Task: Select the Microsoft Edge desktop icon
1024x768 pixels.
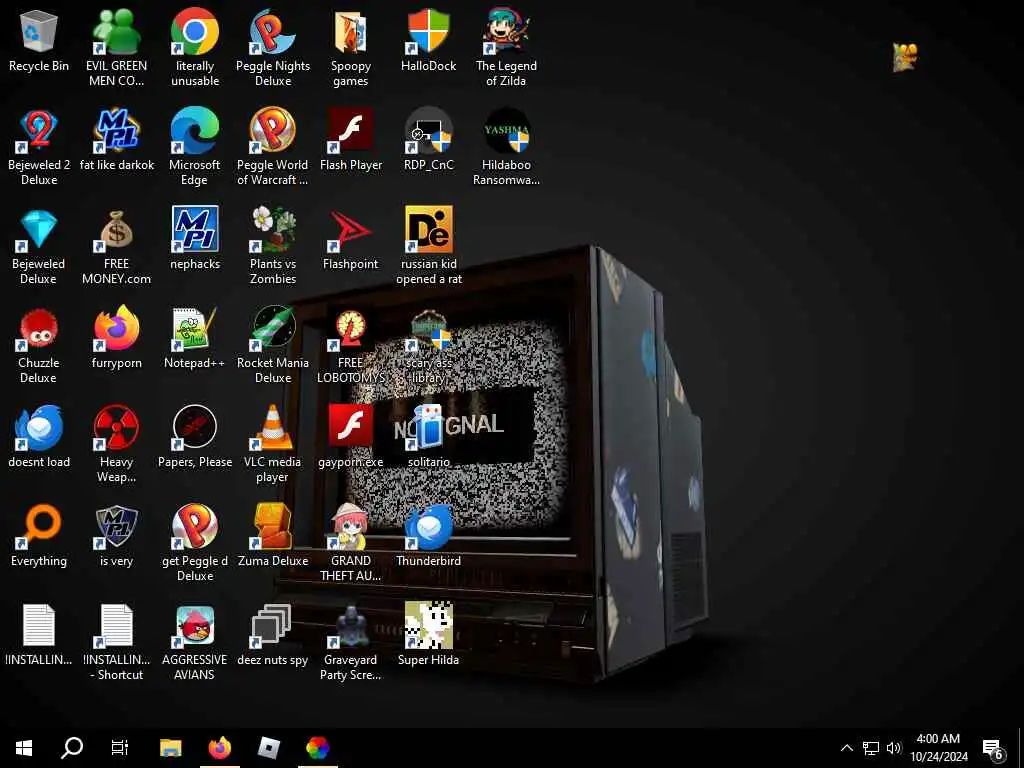Action: click(195, 131)
